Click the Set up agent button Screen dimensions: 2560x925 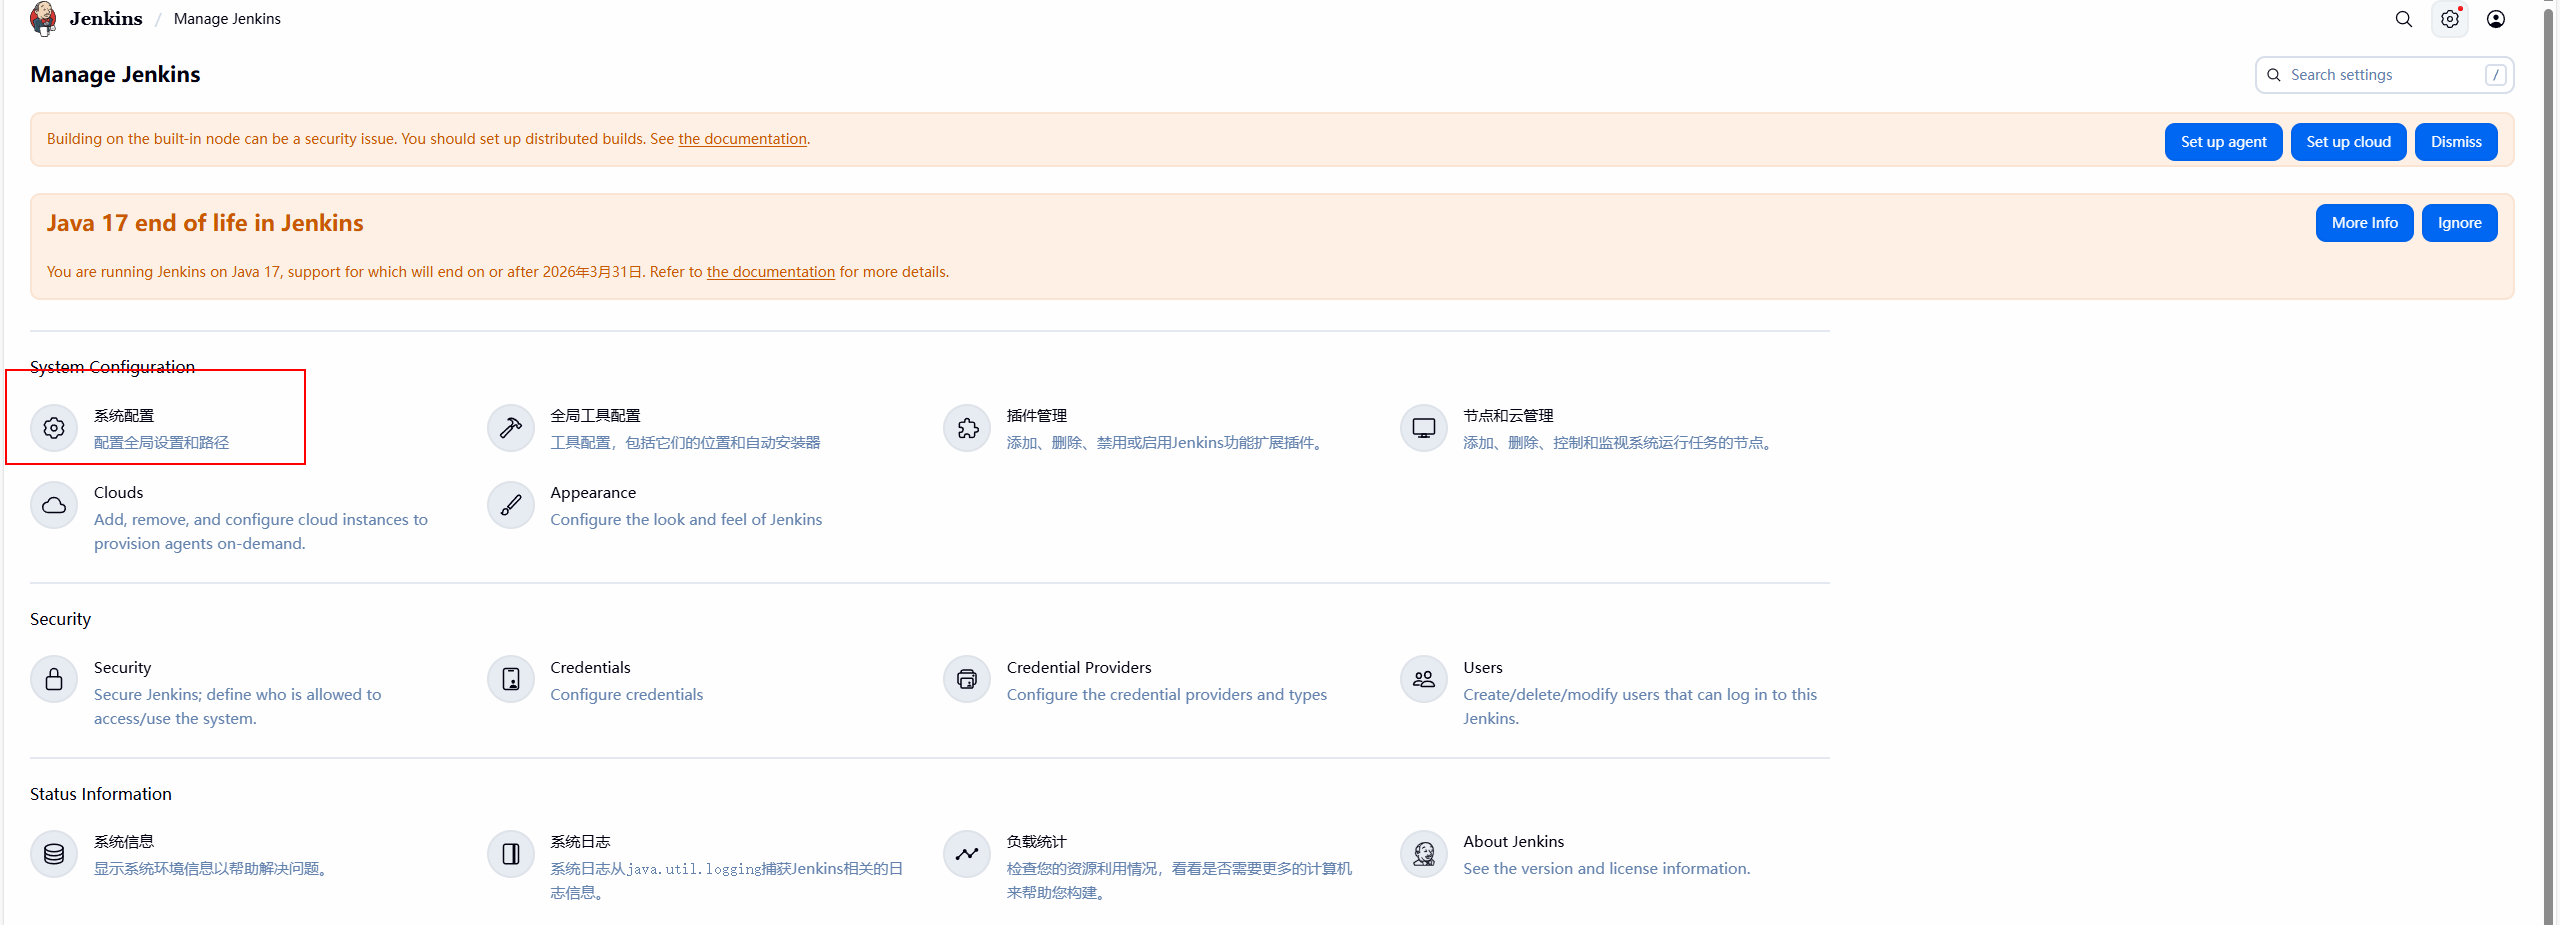[x=2223, y=142]
